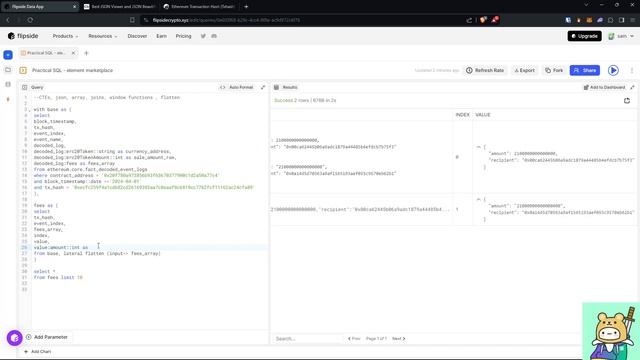Open Flipside's Twitter icon link
This screenshot has height=360, width=640.
[x=203, y=36]
